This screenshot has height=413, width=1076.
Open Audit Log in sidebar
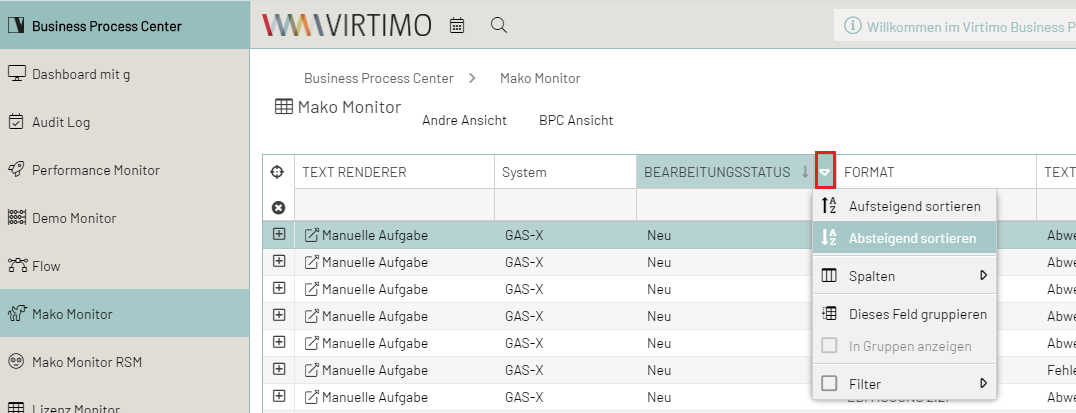pos(61,122)
